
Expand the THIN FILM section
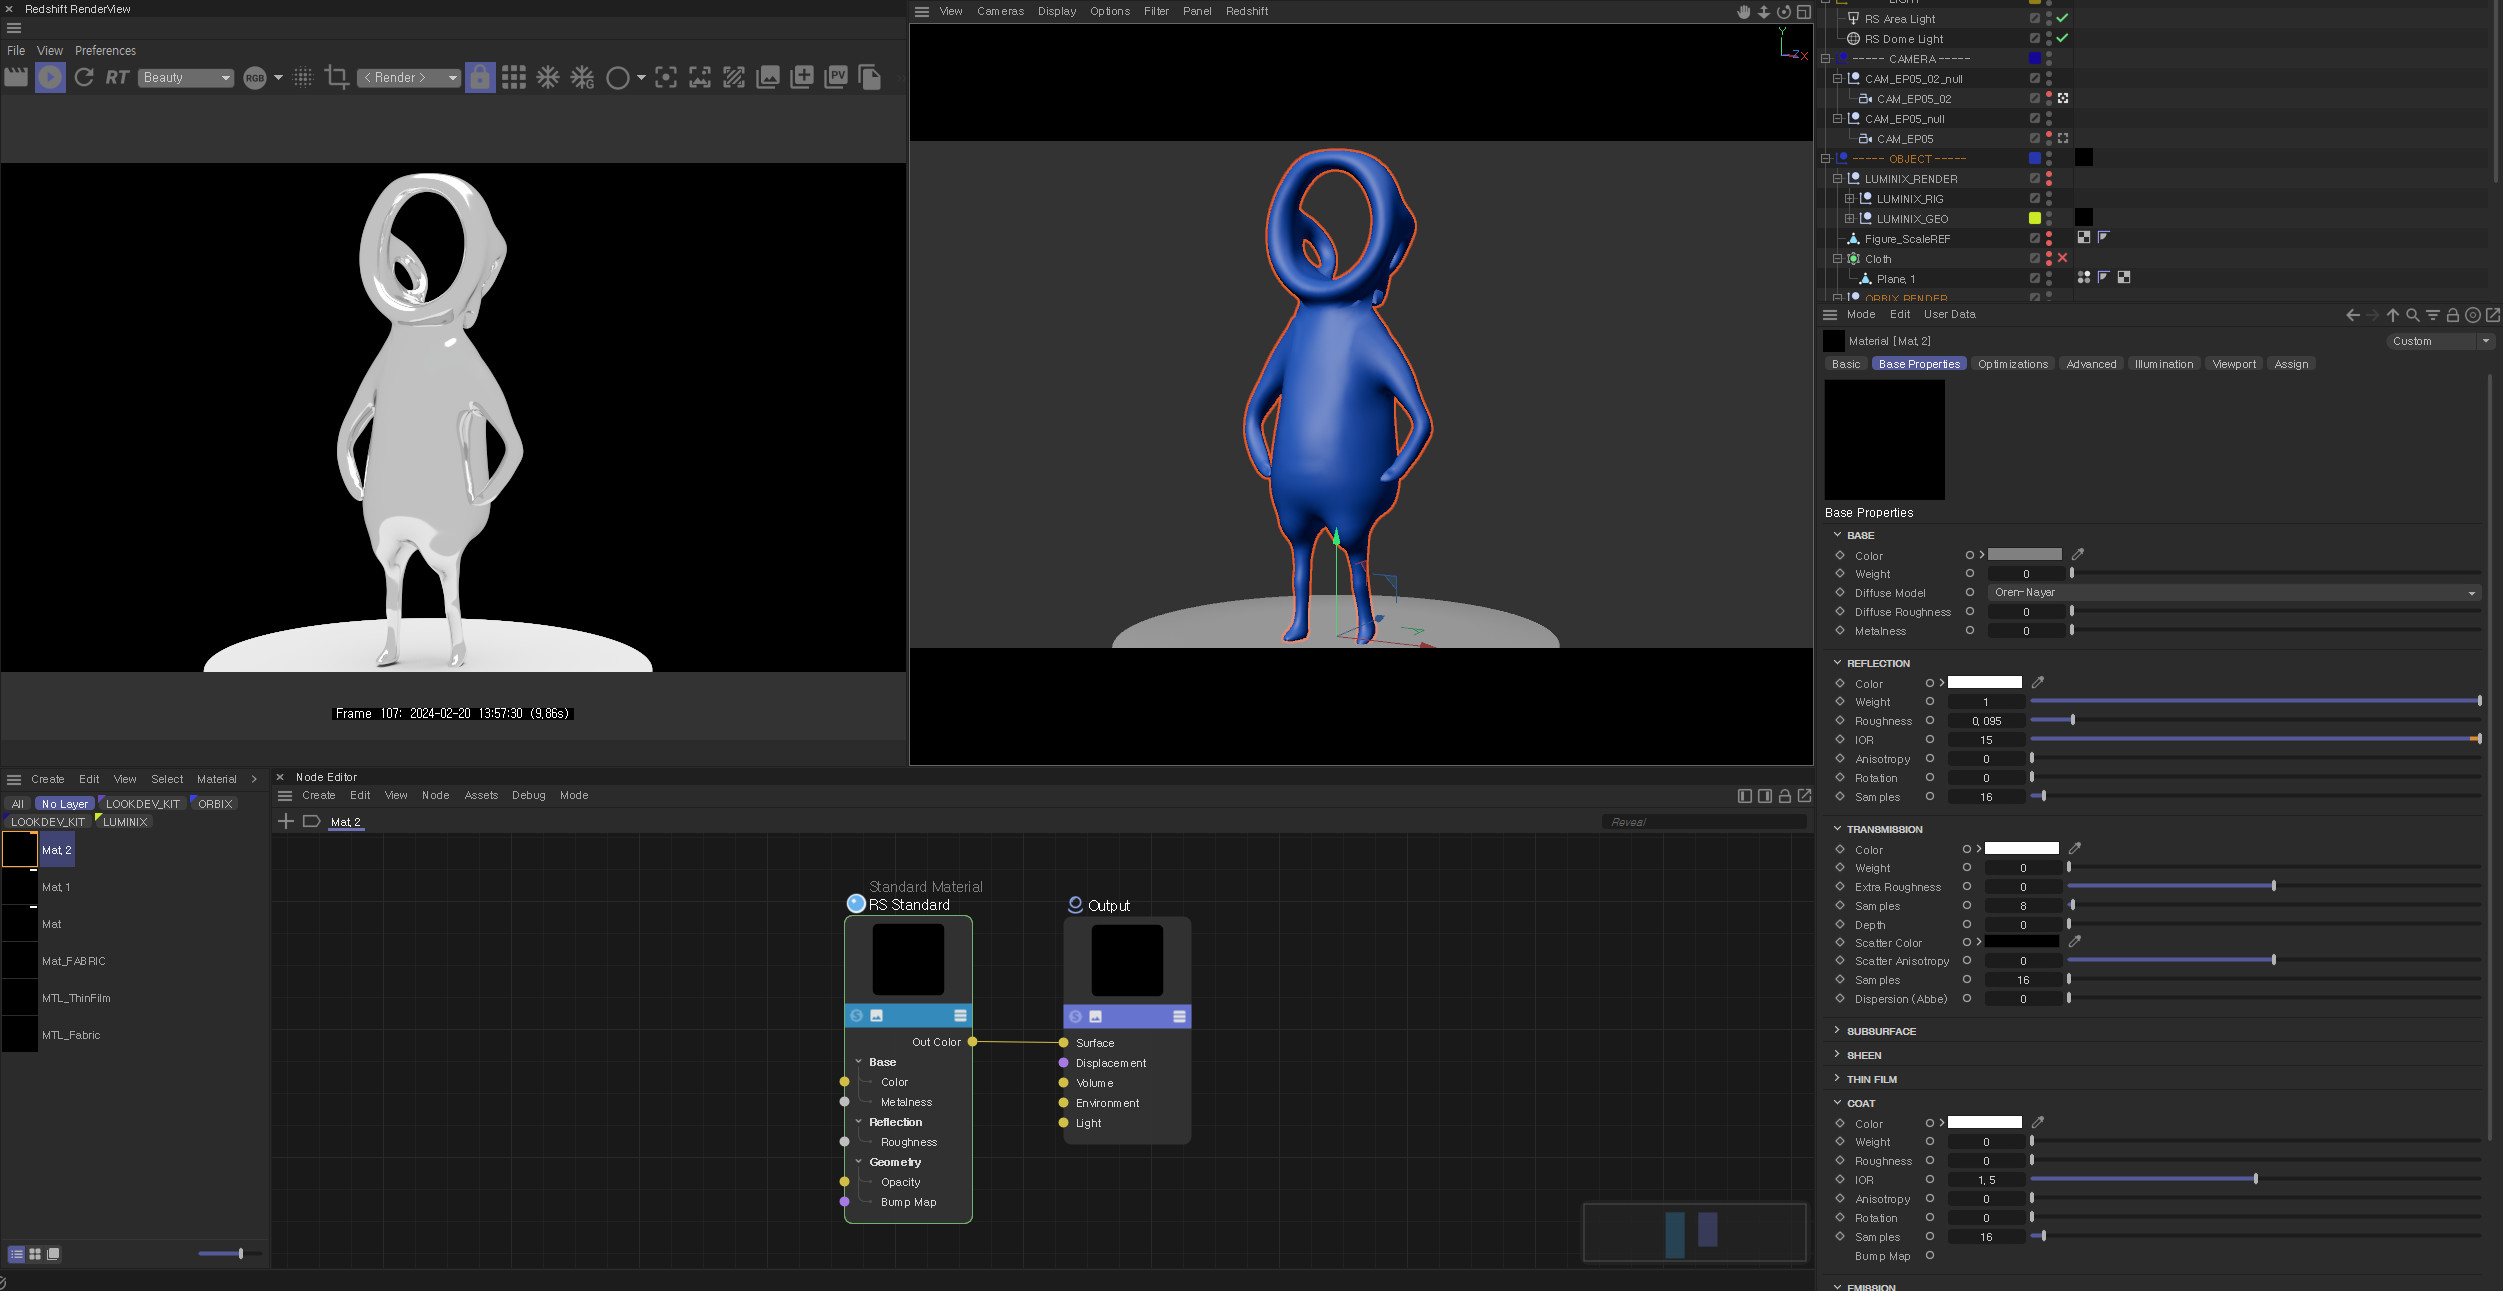1837,1079
